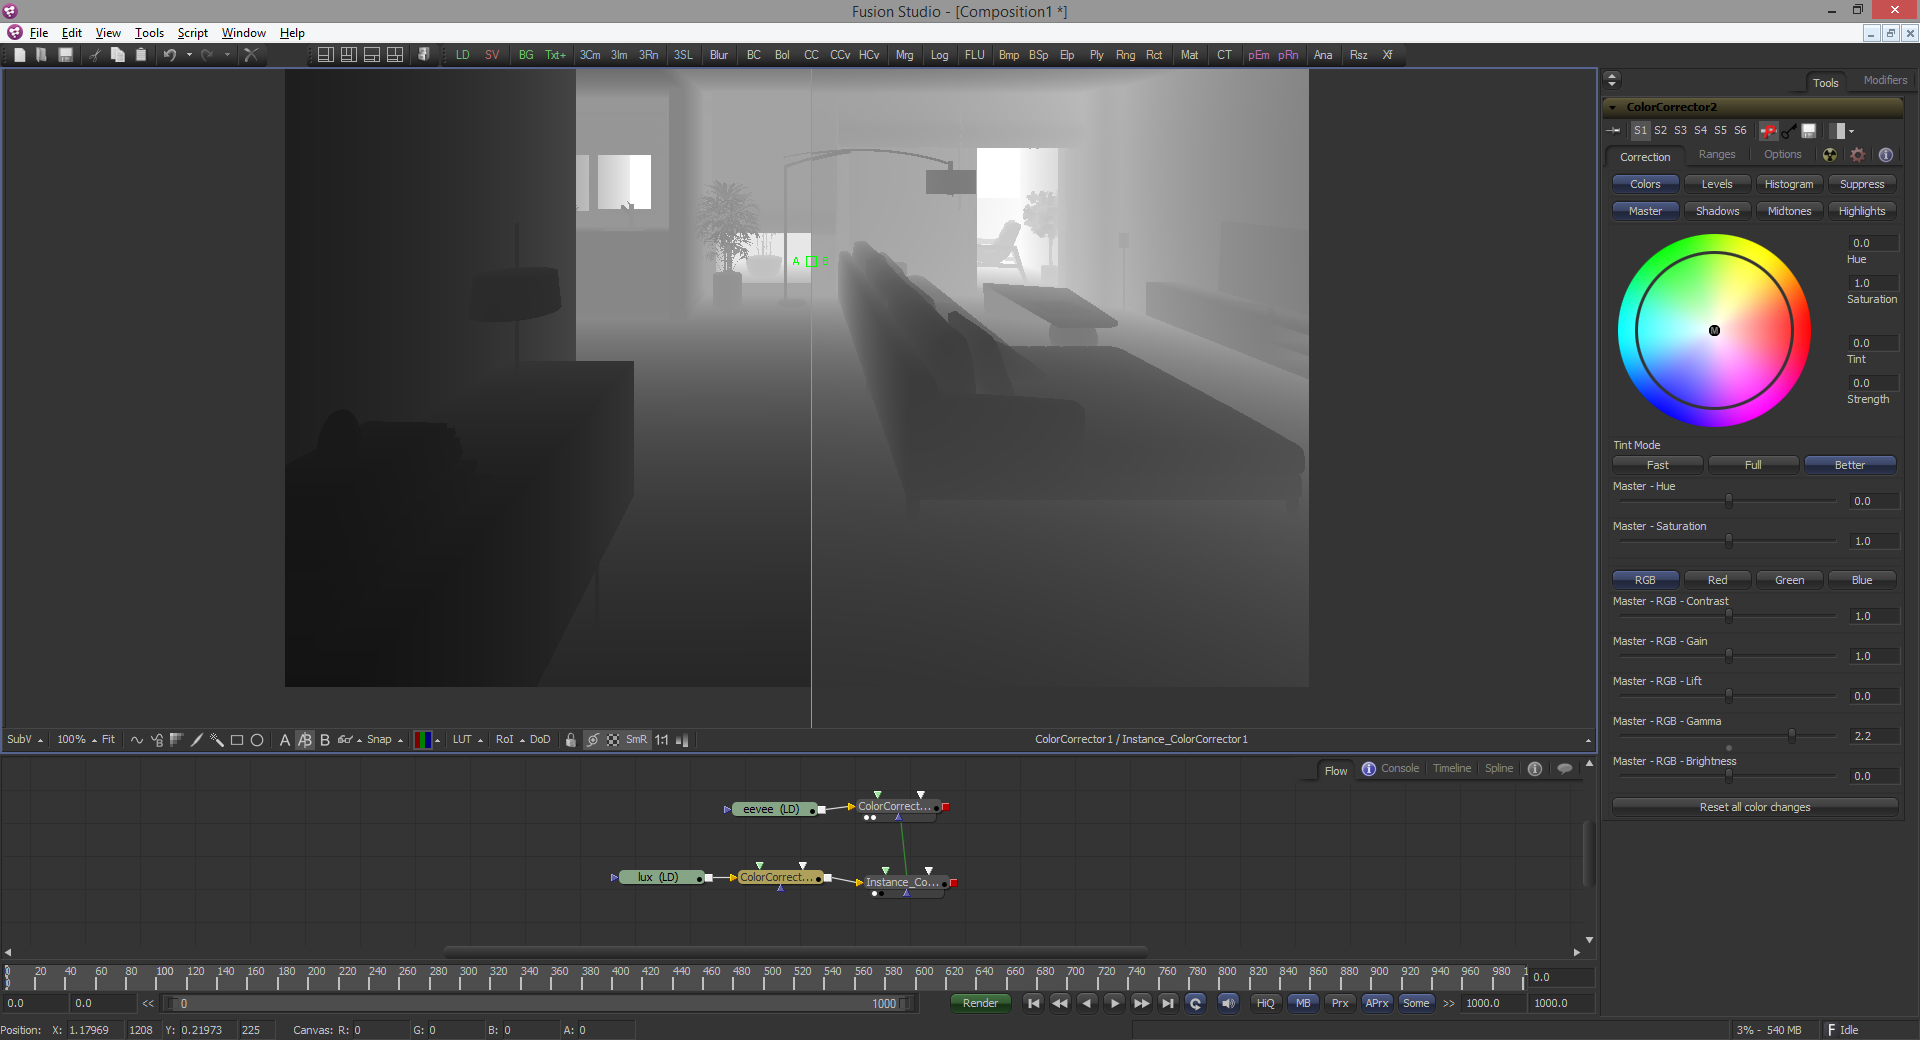Toggle audio mute speaker button
This screenshot has width=1920, height=1040.
(x=1228, y=1003)
